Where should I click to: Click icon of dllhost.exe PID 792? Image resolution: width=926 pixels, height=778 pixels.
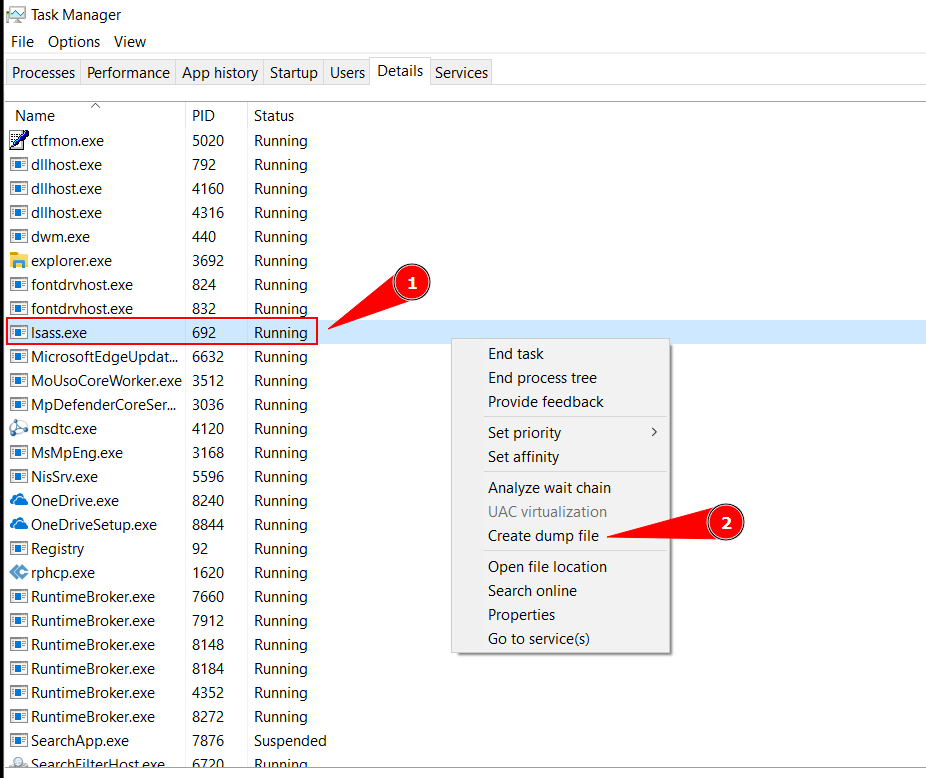tap(19, 164)
